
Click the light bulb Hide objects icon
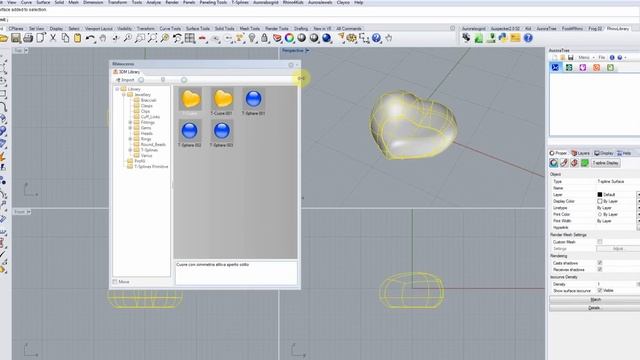252,38
